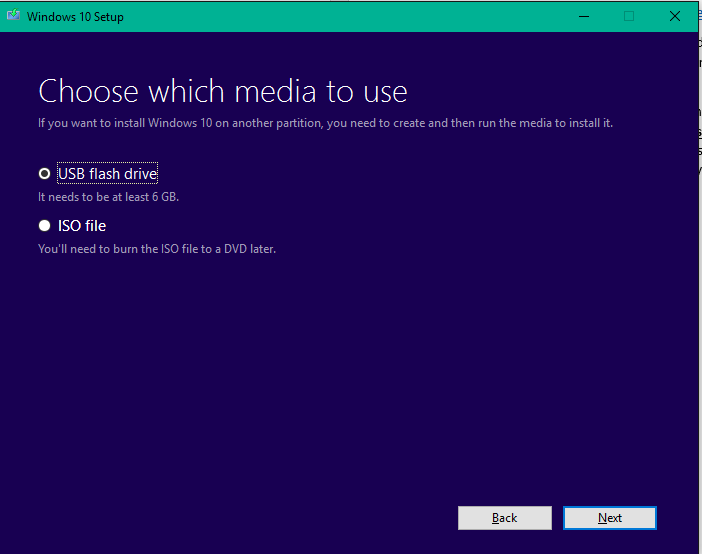702x554 pixels.
Task: Click the 'ISO file' label text
Action: coord(82,226)
